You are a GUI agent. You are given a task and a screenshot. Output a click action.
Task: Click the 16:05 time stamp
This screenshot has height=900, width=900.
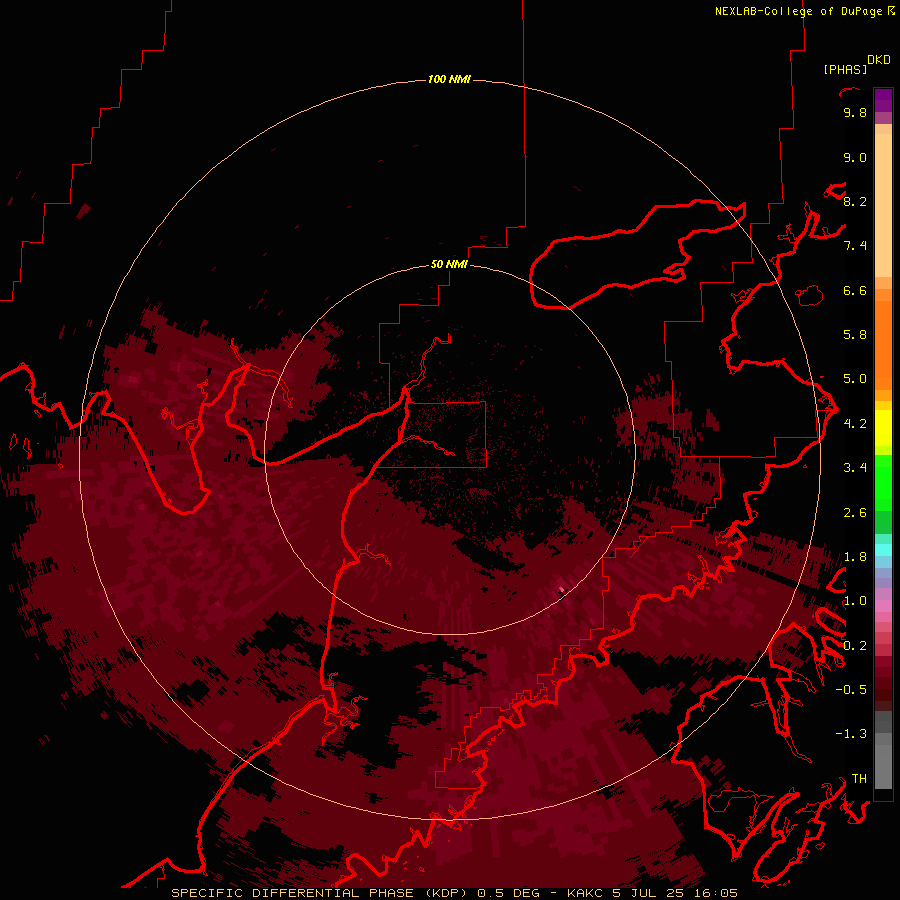click(715, 893)
